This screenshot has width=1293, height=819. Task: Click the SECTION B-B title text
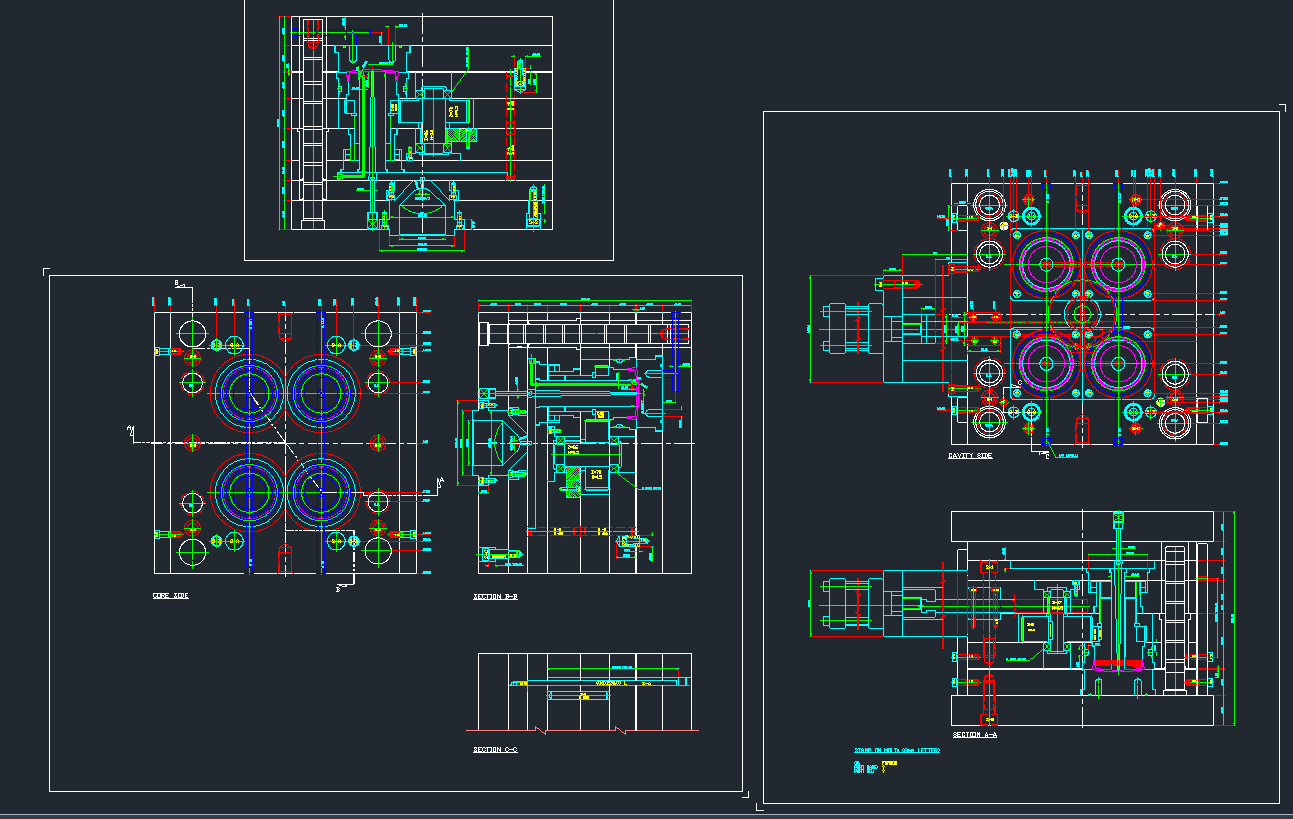(495, 597)
